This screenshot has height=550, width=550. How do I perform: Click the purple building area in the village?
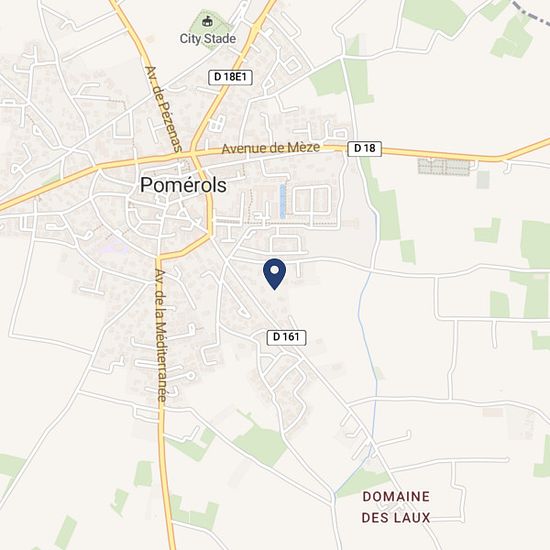(114, 247)
